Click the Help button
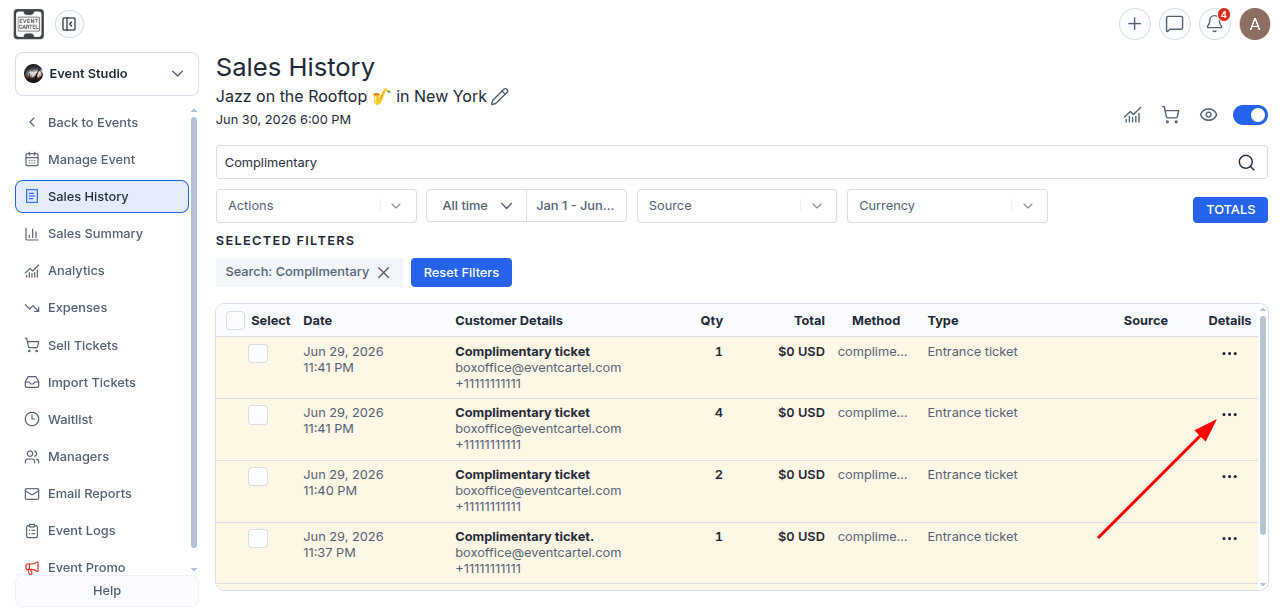 click(107, 591)
